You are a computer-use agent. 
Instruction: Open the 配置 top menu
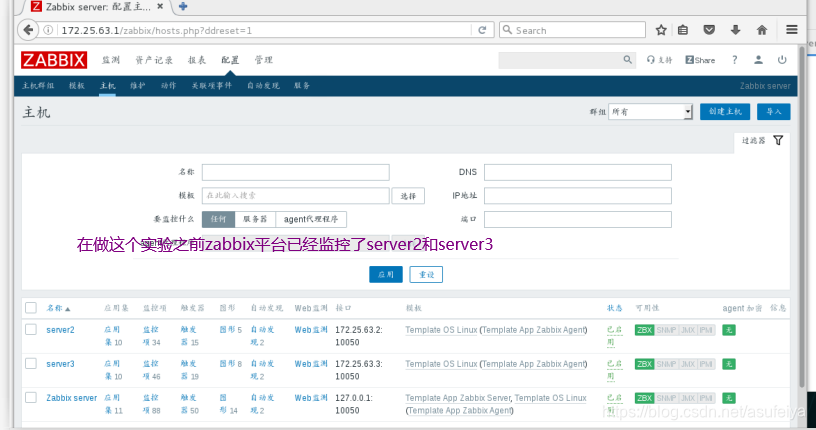pos(230,60)
